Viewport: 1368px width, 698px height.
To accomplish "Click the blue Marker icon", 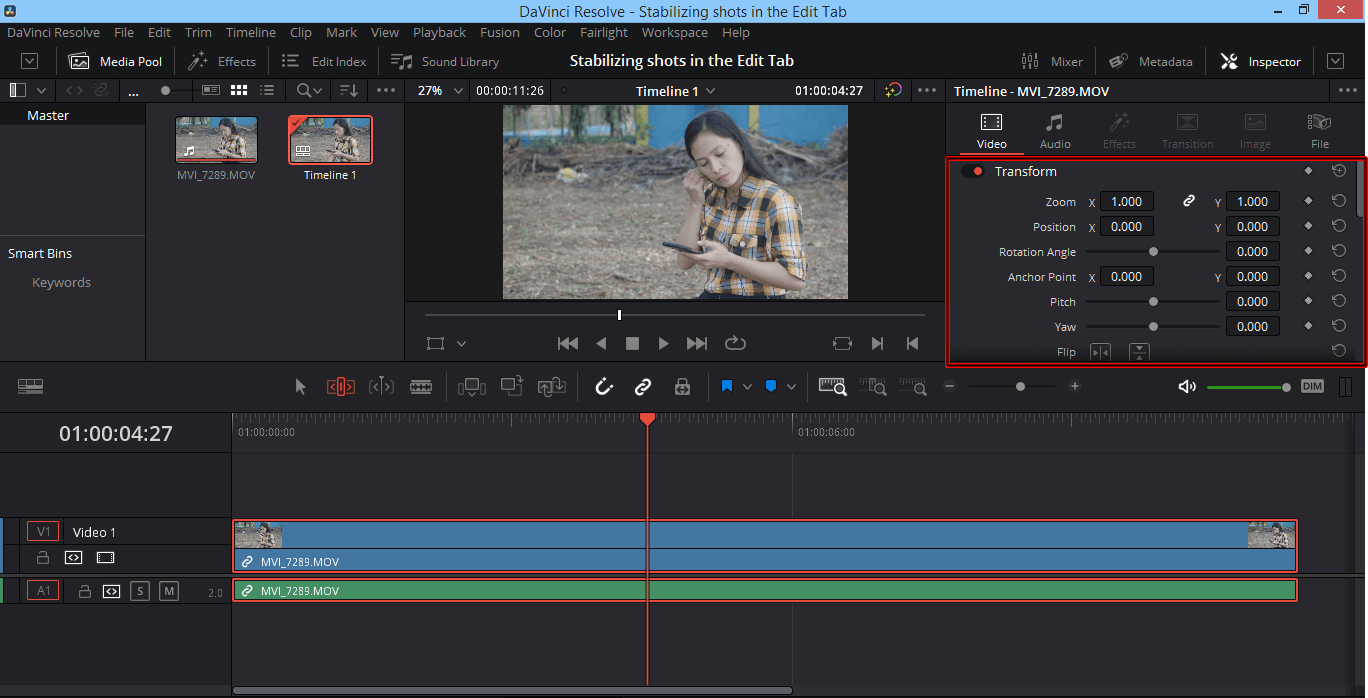I will (771, 386).
